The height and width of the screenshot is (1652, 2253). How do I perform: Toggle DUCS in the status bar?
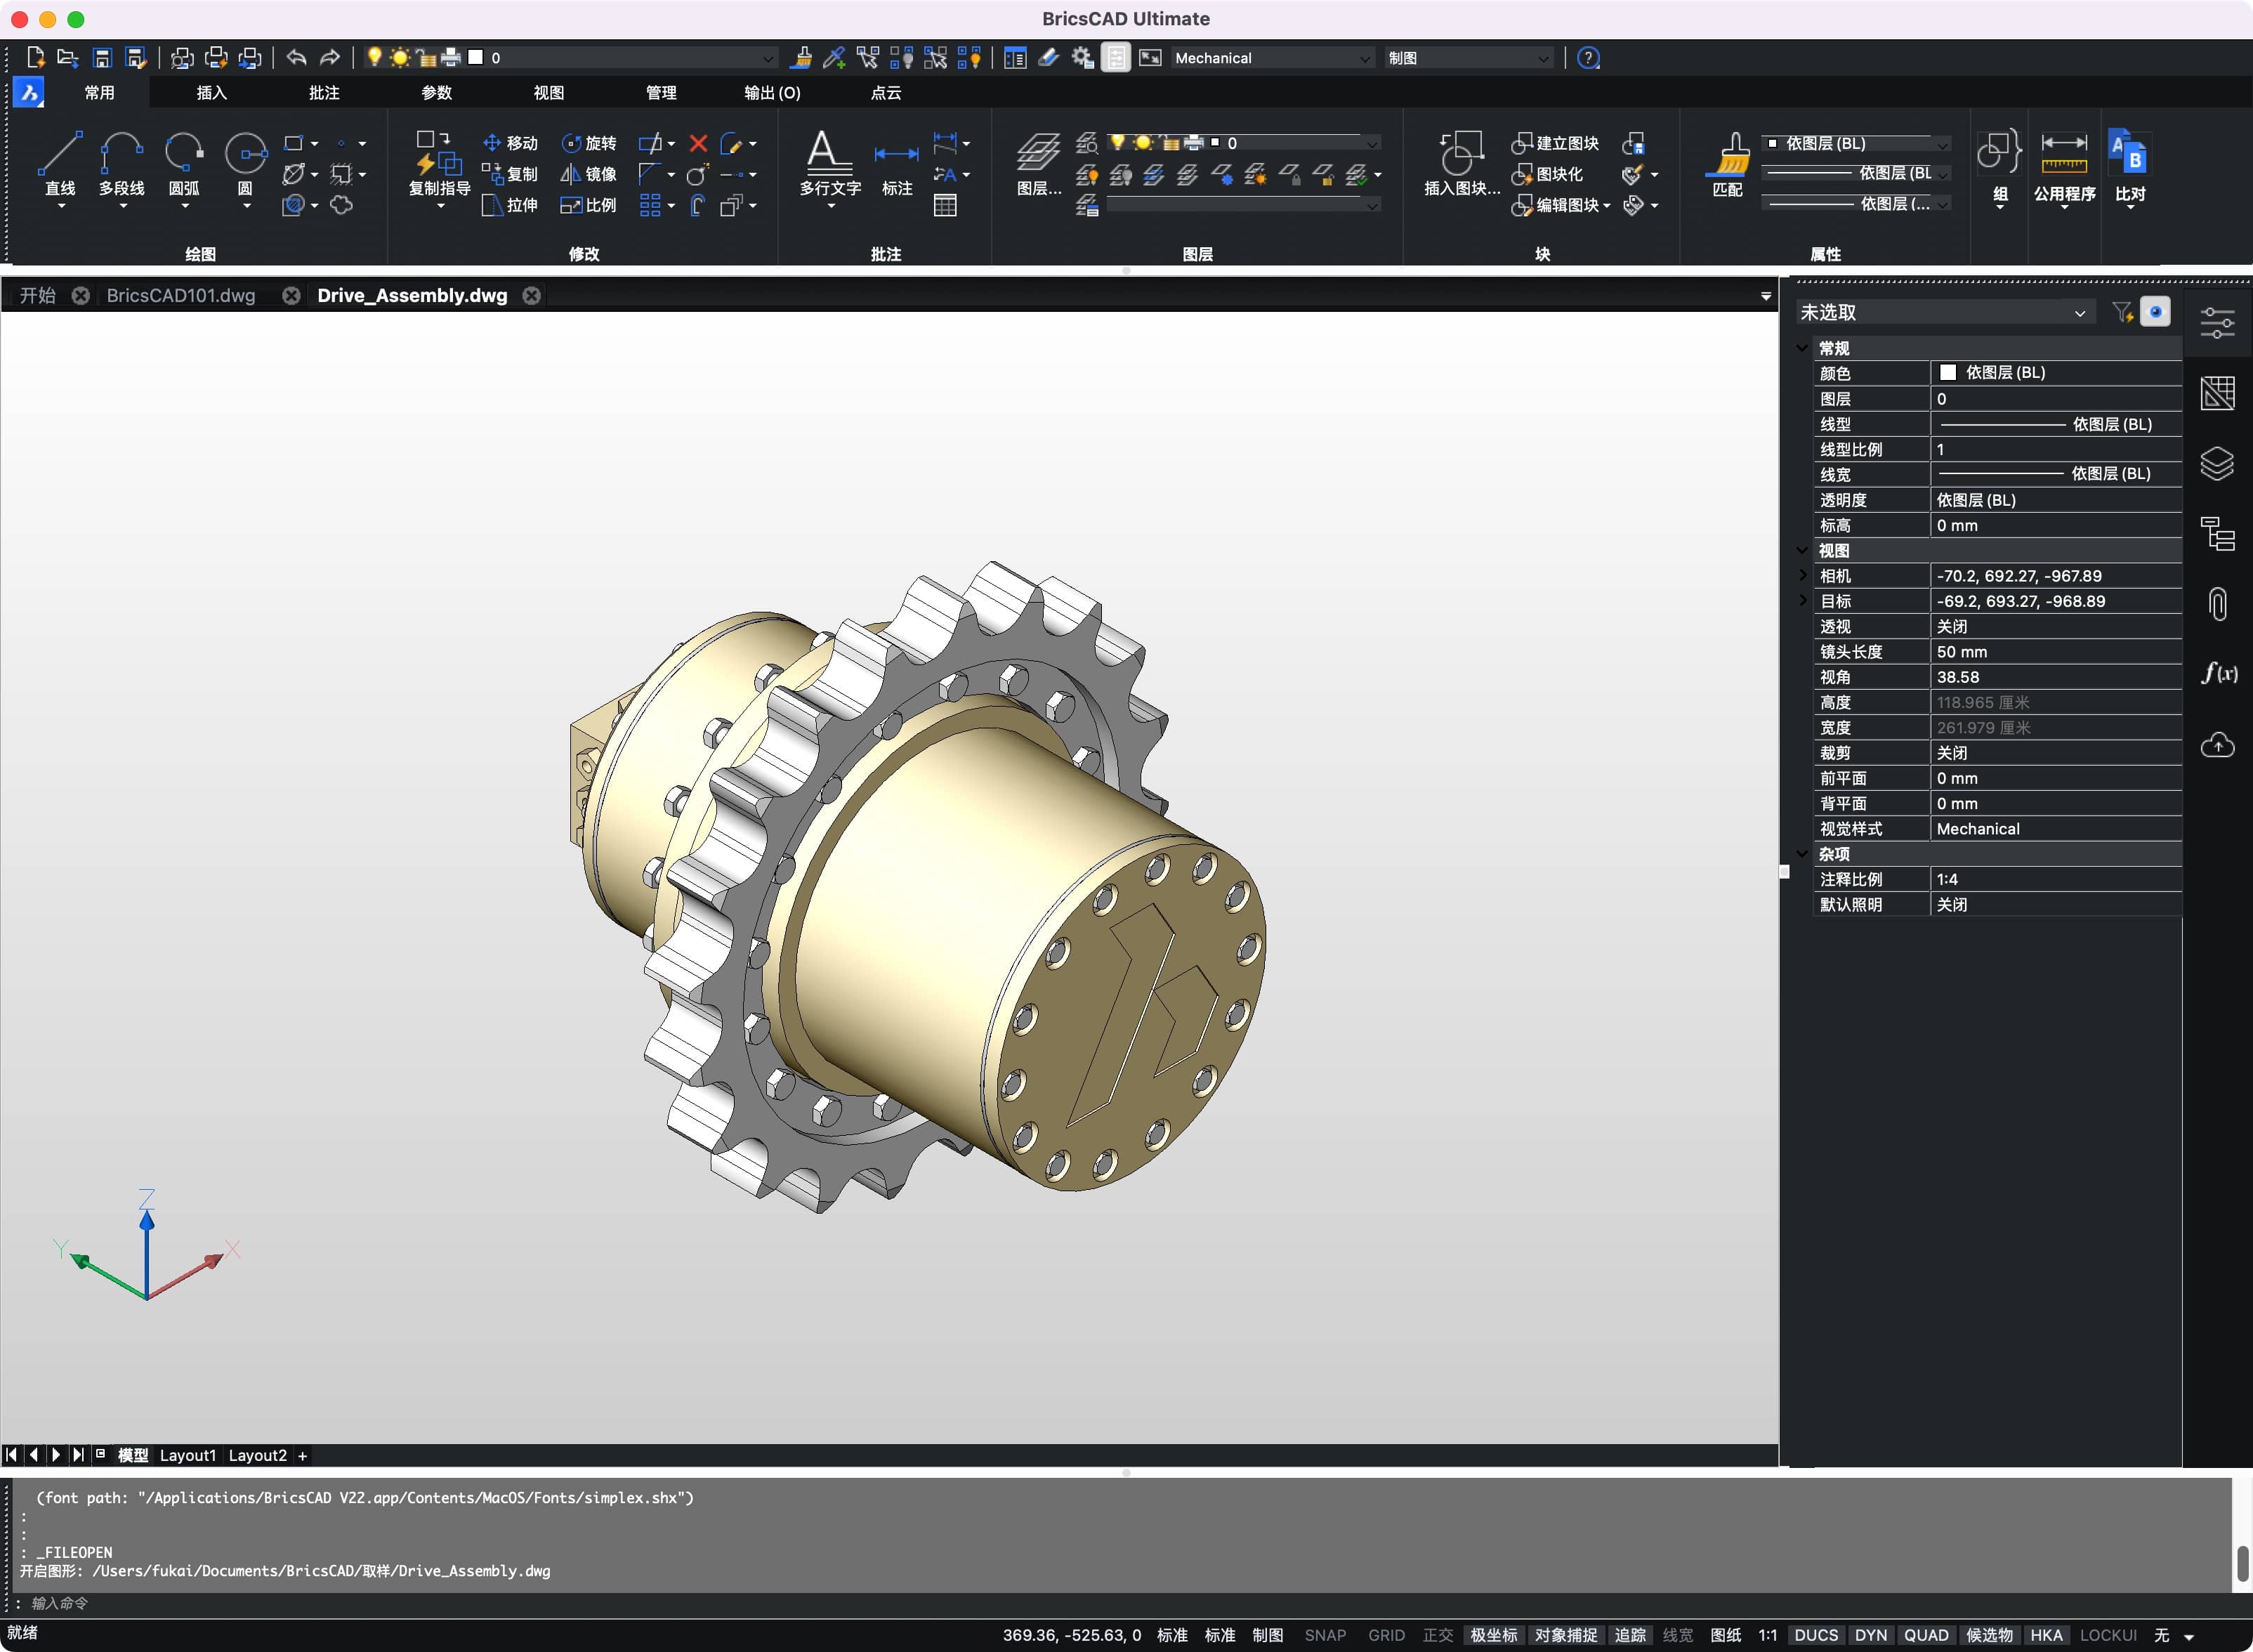1816,1635
